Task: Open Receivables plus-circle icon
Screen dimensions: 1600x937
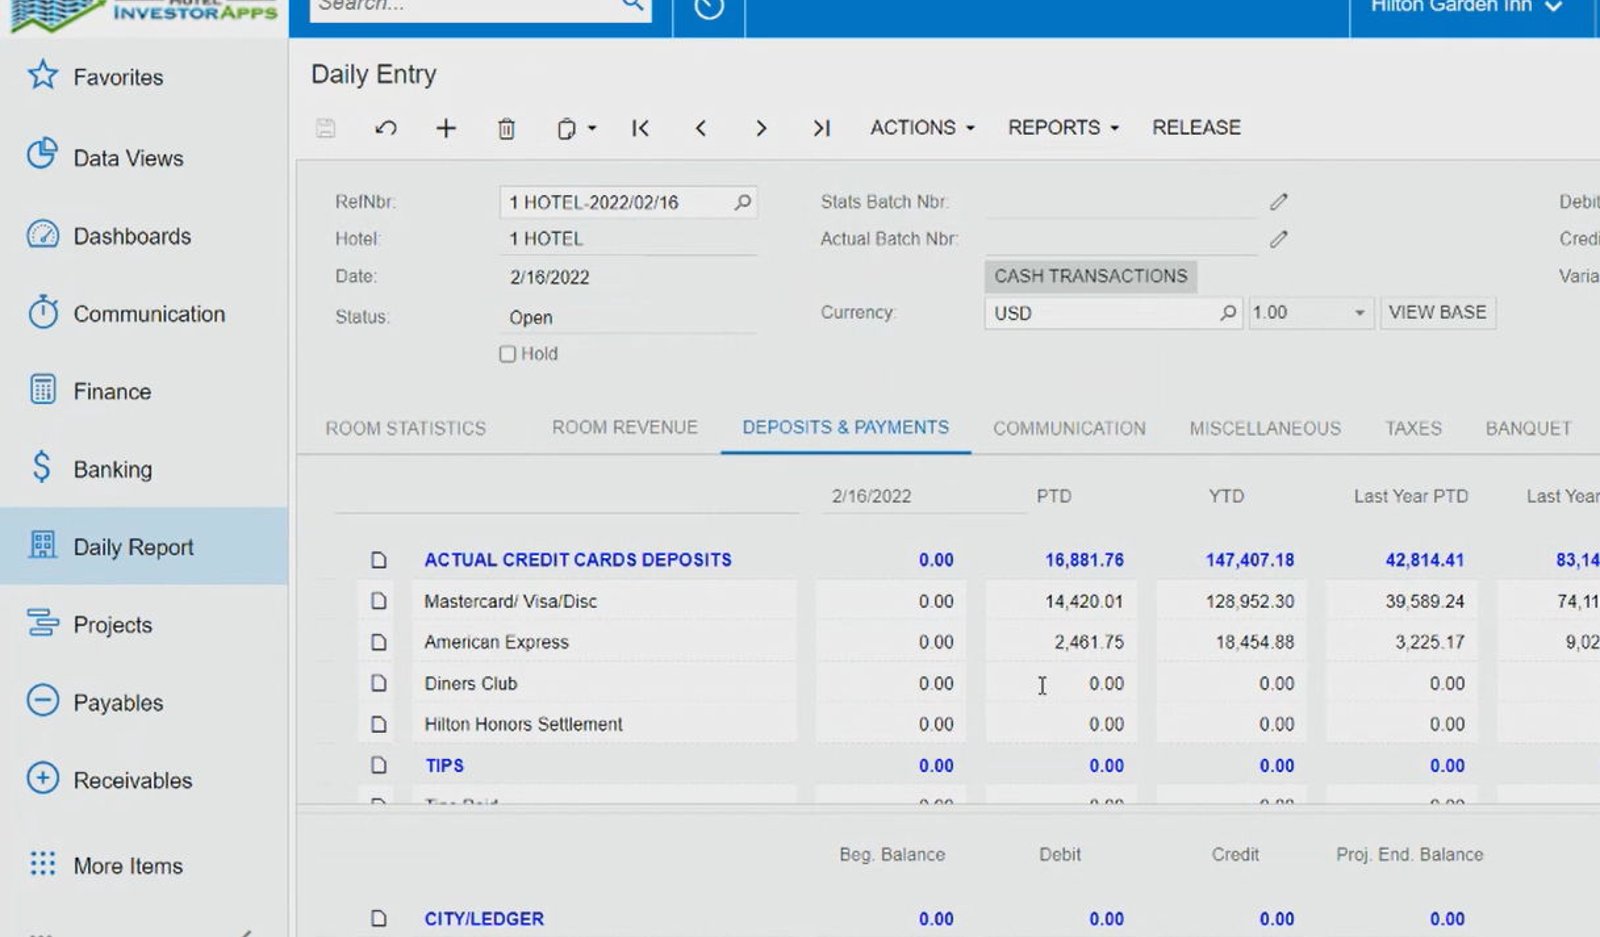Action: (42, 778)
